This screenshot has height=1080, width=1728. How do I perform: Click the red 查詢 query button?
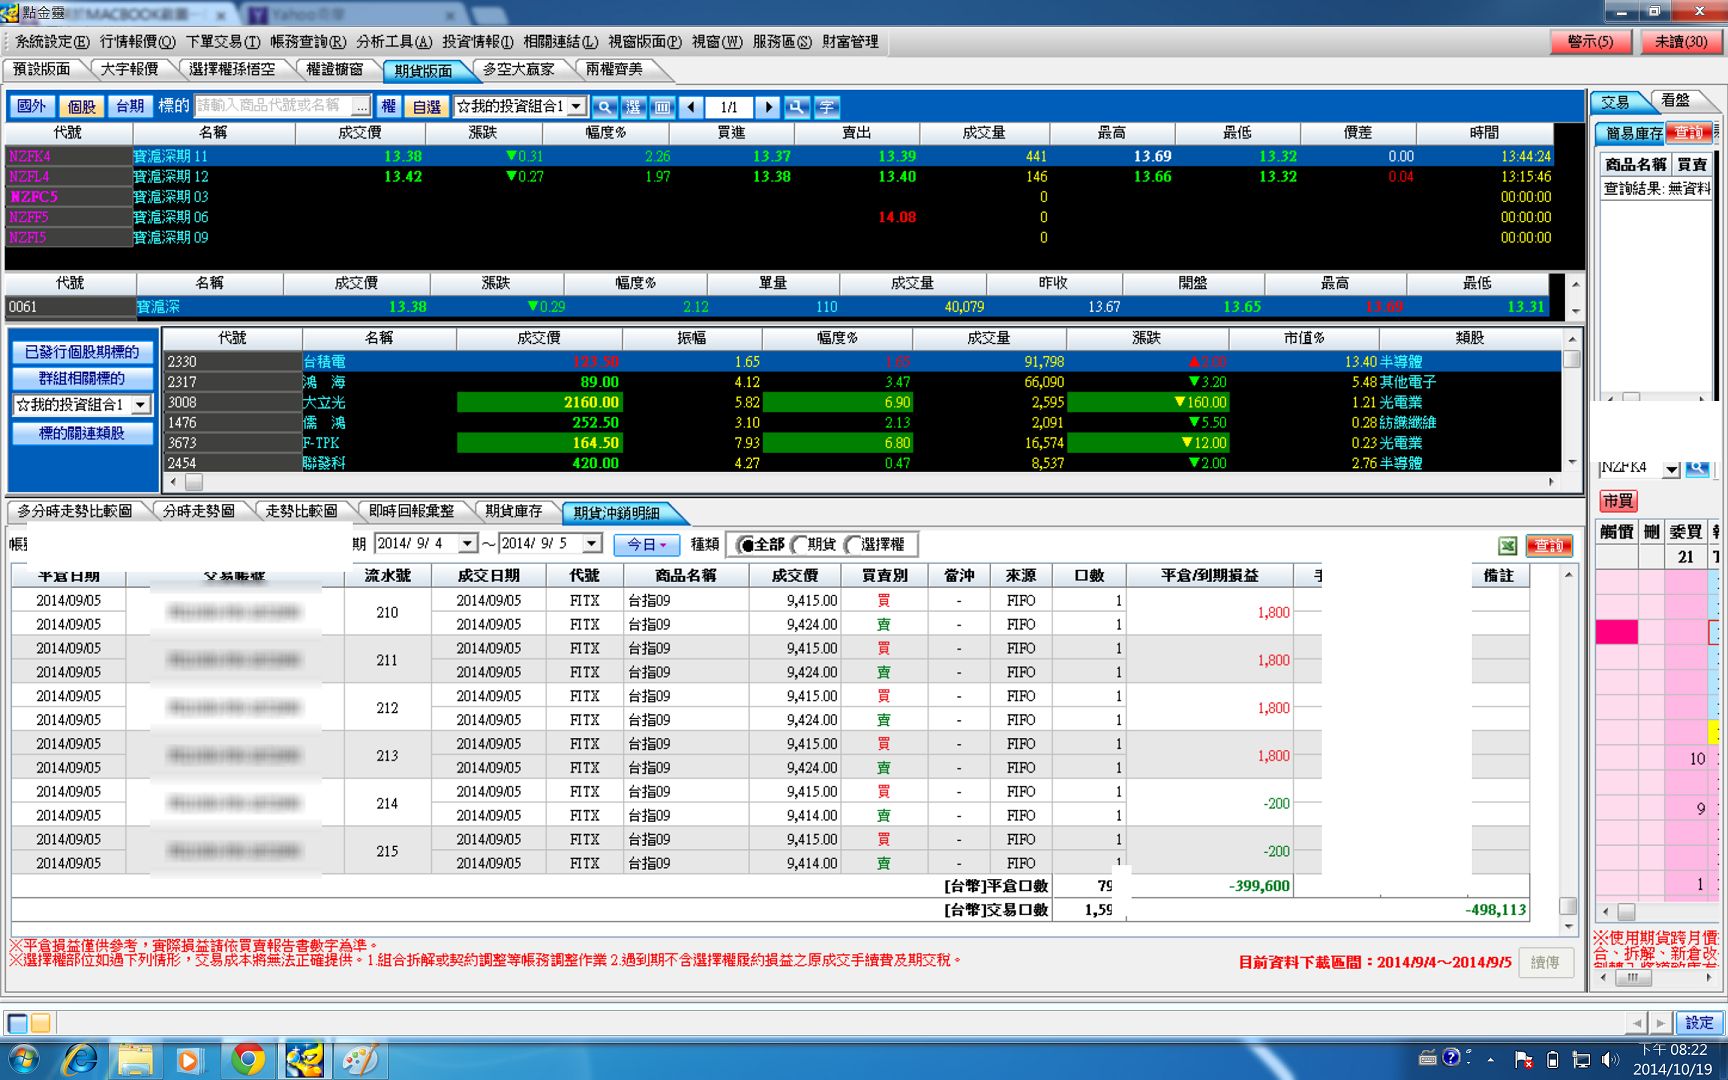[1549, 545]
